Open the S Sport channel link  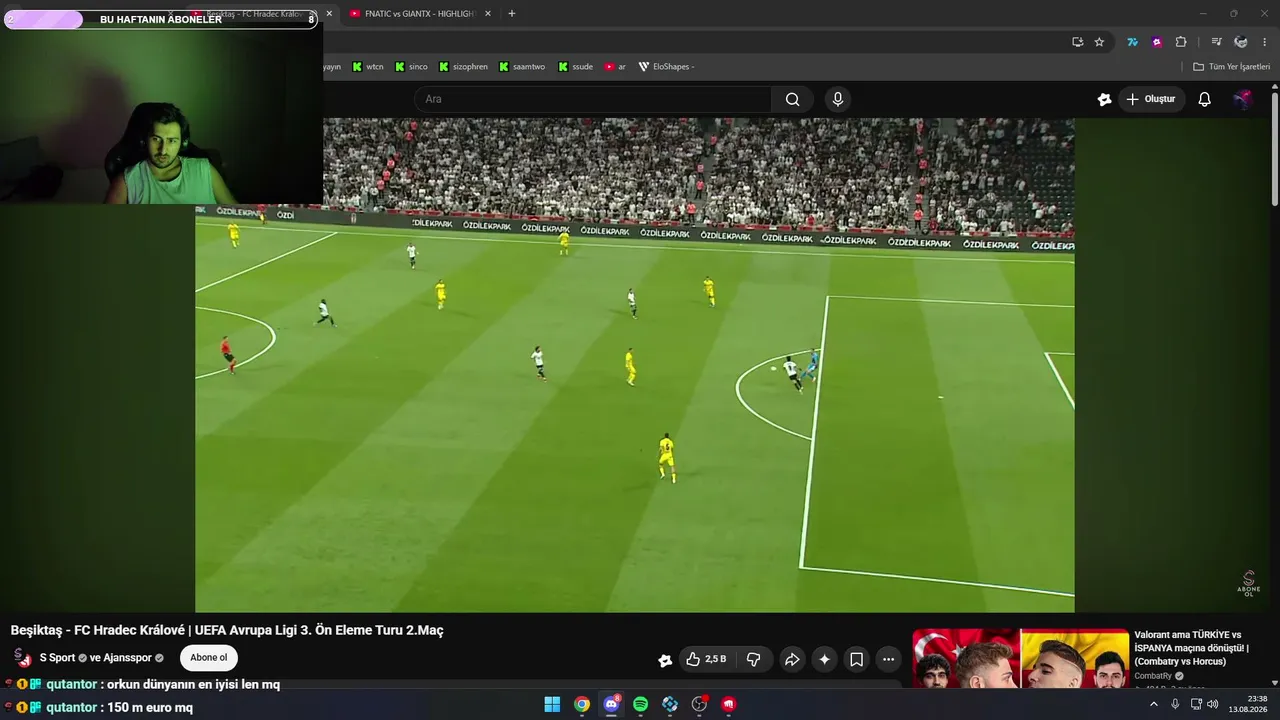point(57,658)
